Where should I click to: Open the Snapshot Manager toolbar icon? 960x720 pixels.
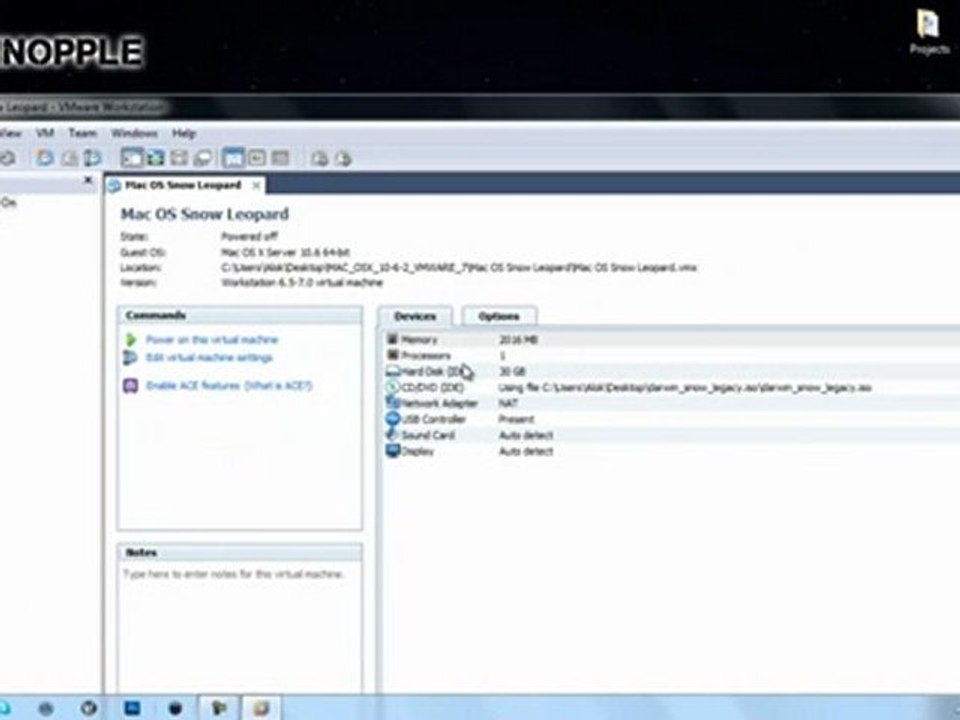click(92, 159)
